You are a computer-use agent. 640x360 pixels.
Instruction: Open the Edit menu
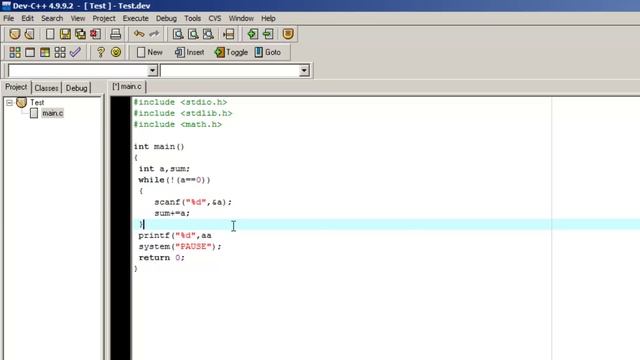(27, 18)
